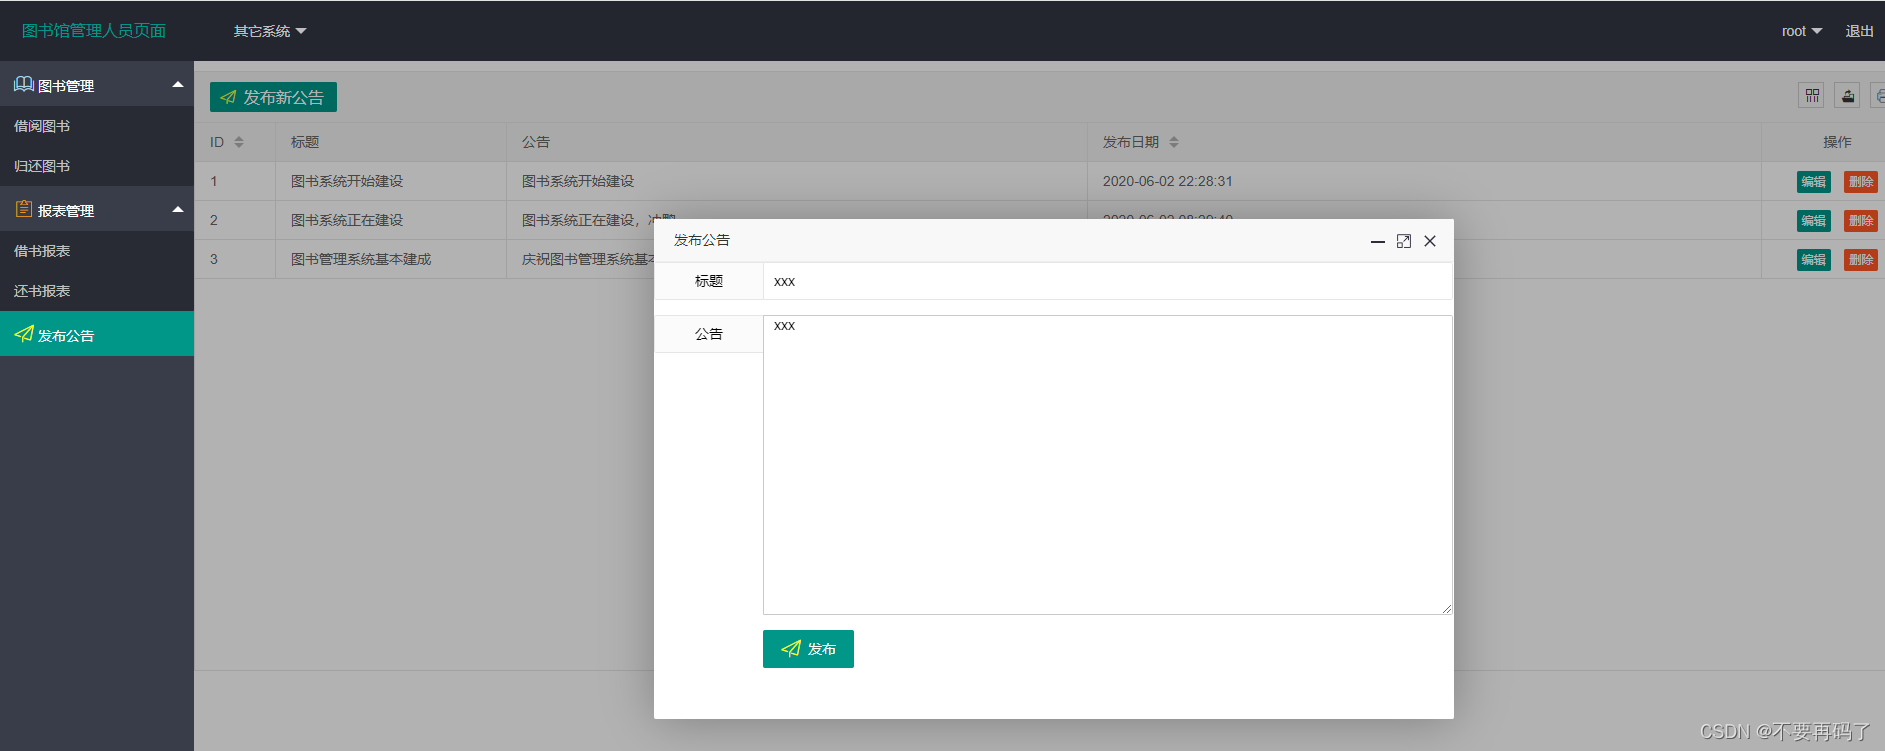This screenshot has height=751, width=1885.
Task: Click 编辑 for 图书管理系统基本建成 row
Action: (x=1814, y=260)
